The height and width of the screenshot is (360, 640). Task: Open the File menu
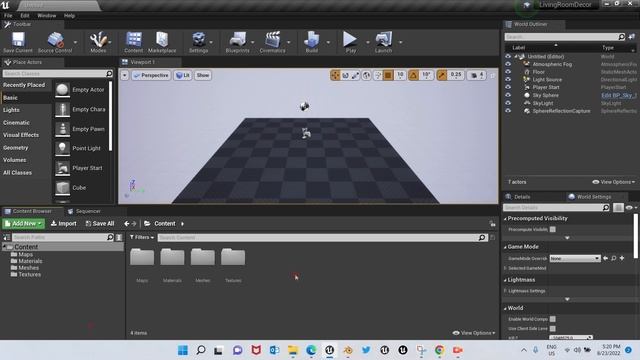pos(8,16)
